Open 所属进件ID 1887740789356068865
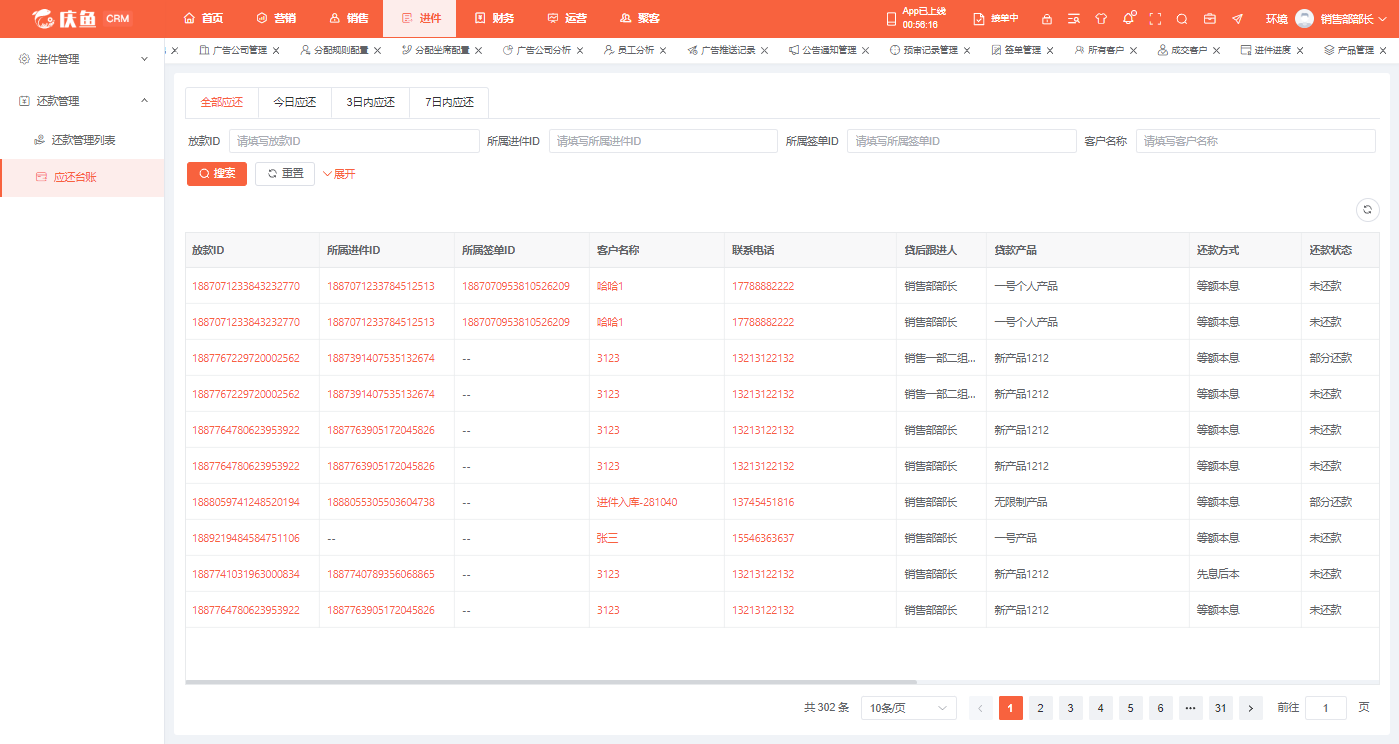This screenshot has height=744, width=1399. point(381,574)
